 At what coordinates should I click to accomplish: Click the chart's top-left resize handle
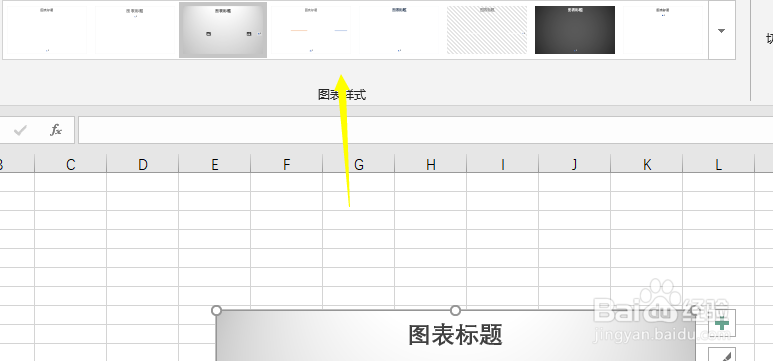pyautogui.click(x=216, y=310)
